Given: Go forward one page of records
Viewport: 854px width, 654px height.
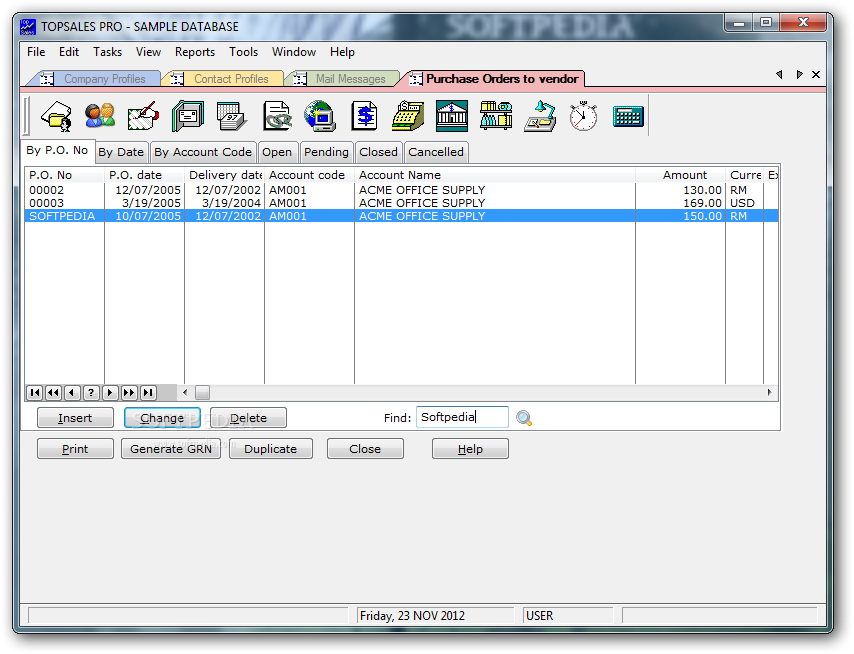Looking at the screenshot, I should pos(129,393).
